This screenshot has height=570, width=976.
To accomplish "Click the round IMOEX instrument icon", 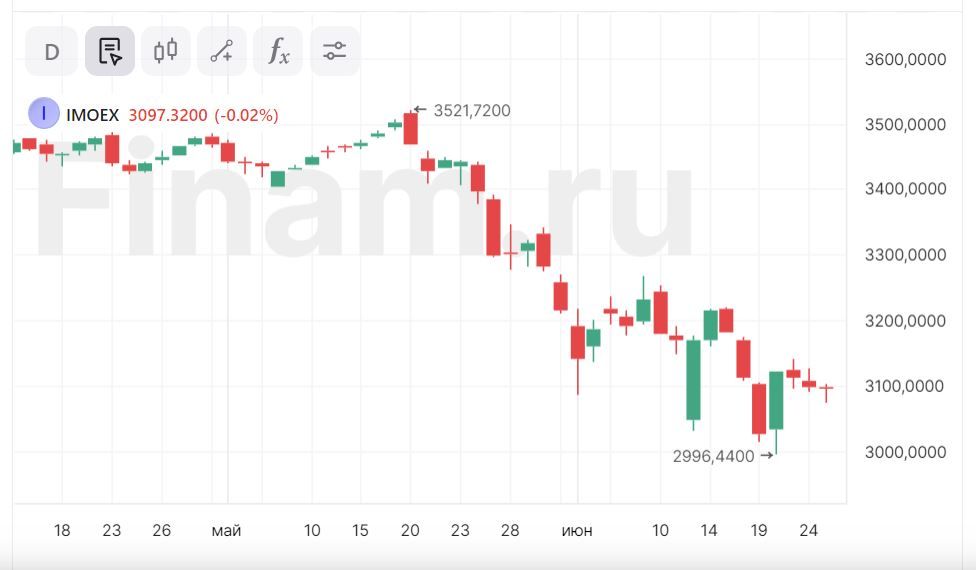I will coord(44,114).
